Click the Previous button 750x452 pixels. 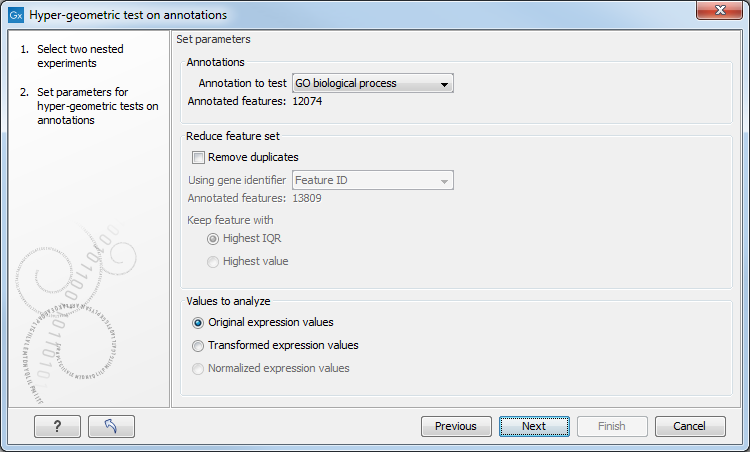point(456,426)
